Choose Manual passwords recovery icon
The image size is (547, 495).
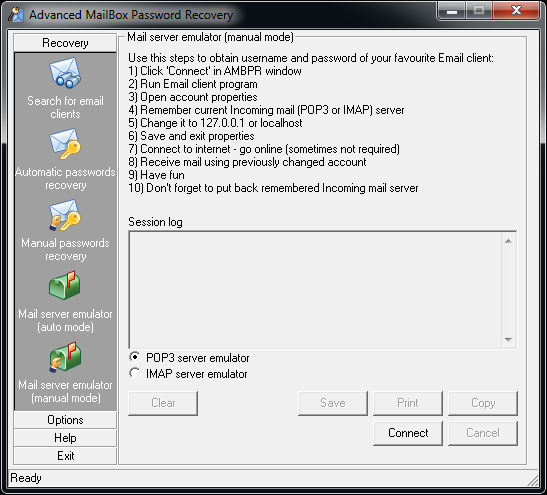[x=65, y=215]
